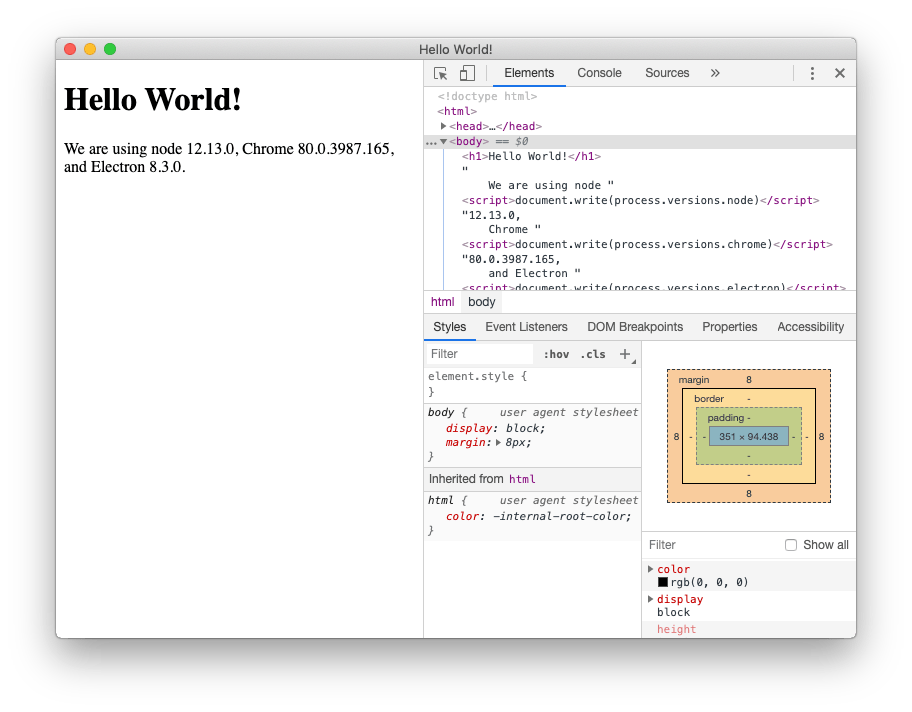Switch to the Console tab
Viewport: 912px width, 712px height.
599,72
